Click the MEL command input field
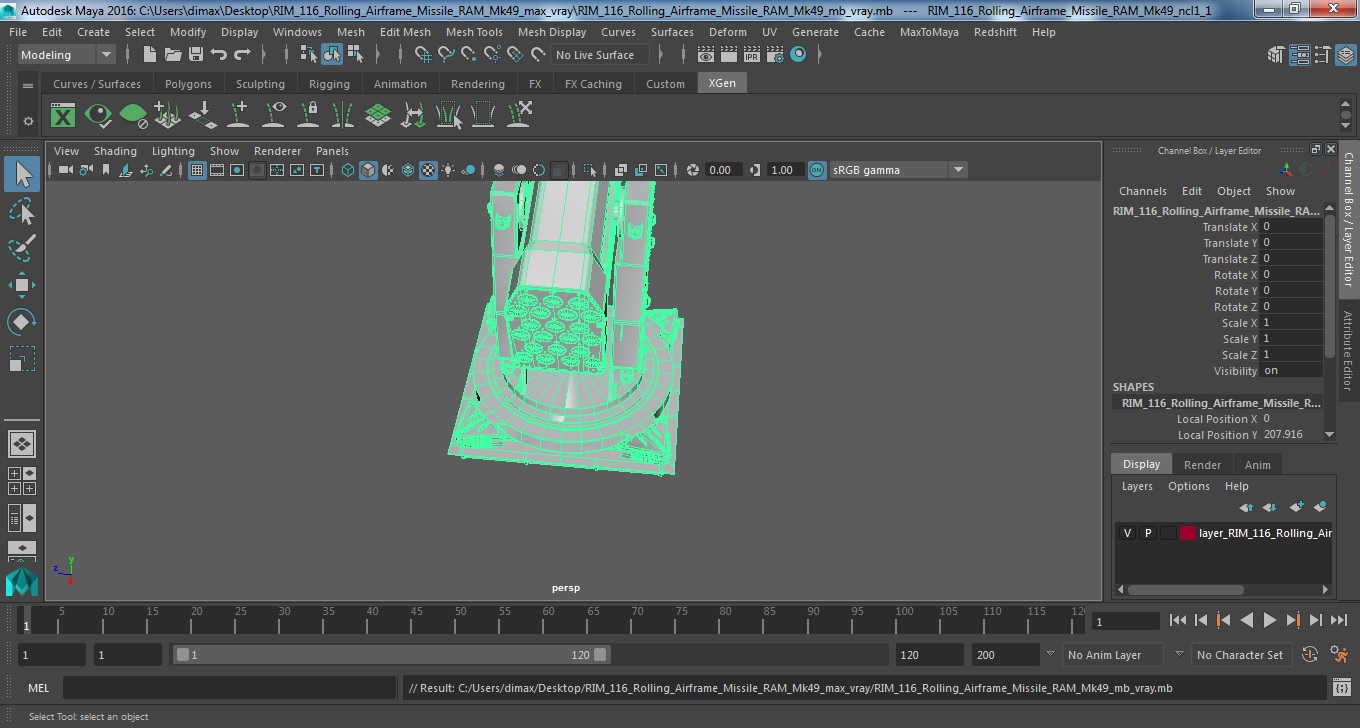The width and height of the screenshot is (1360, 728). tap(230, 688)
